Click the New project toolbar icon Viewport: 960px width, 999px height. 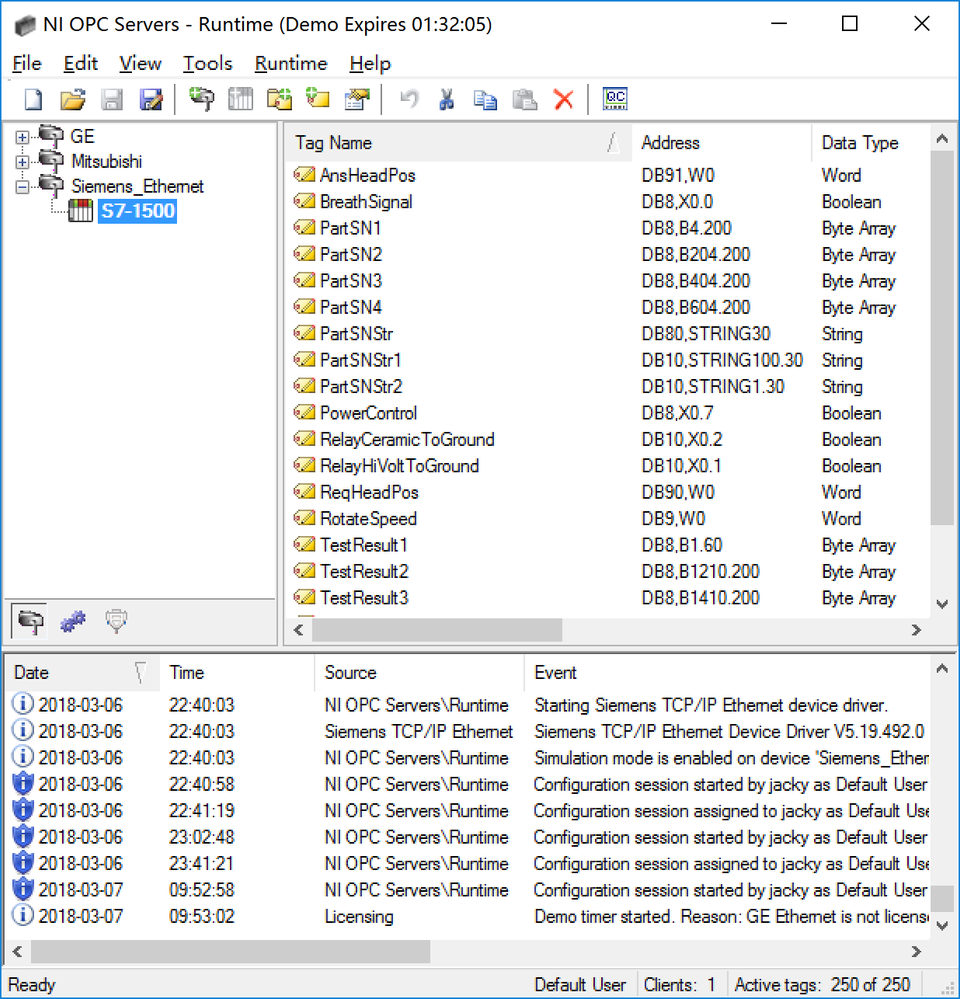33,99
